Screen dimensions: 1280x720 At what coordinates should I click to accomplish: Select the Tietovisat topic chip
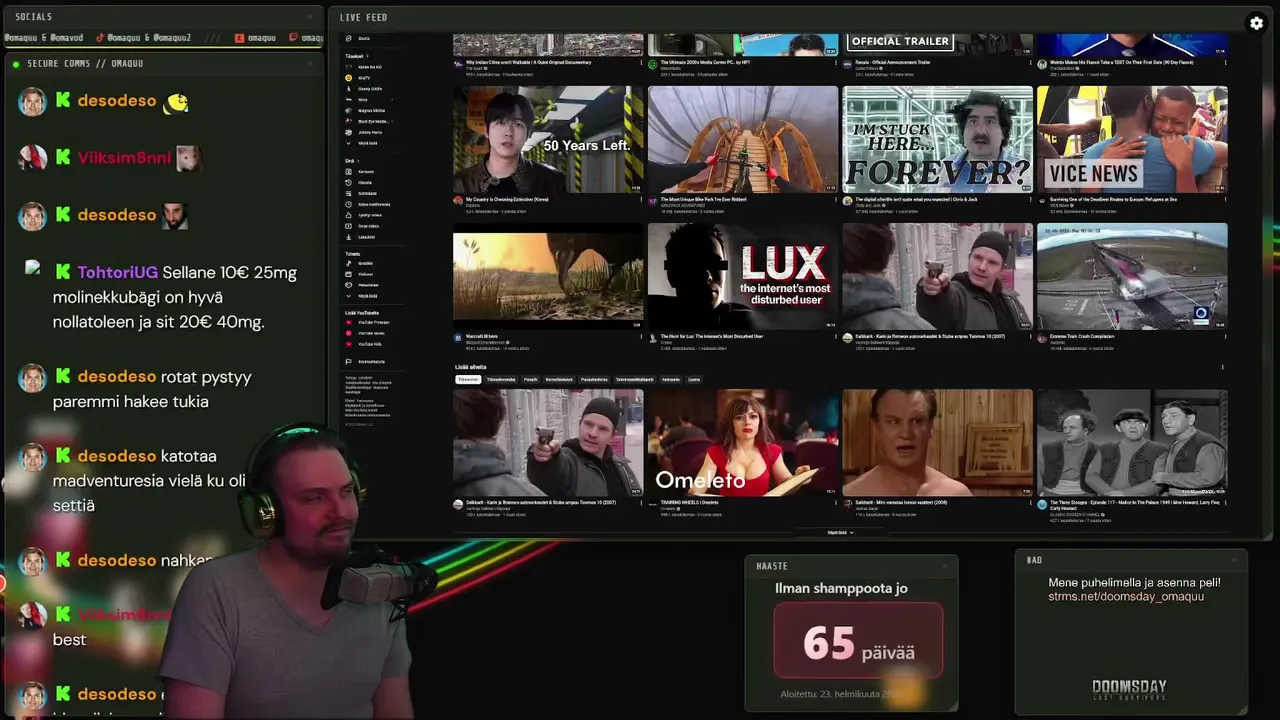(x=468, y=379)
